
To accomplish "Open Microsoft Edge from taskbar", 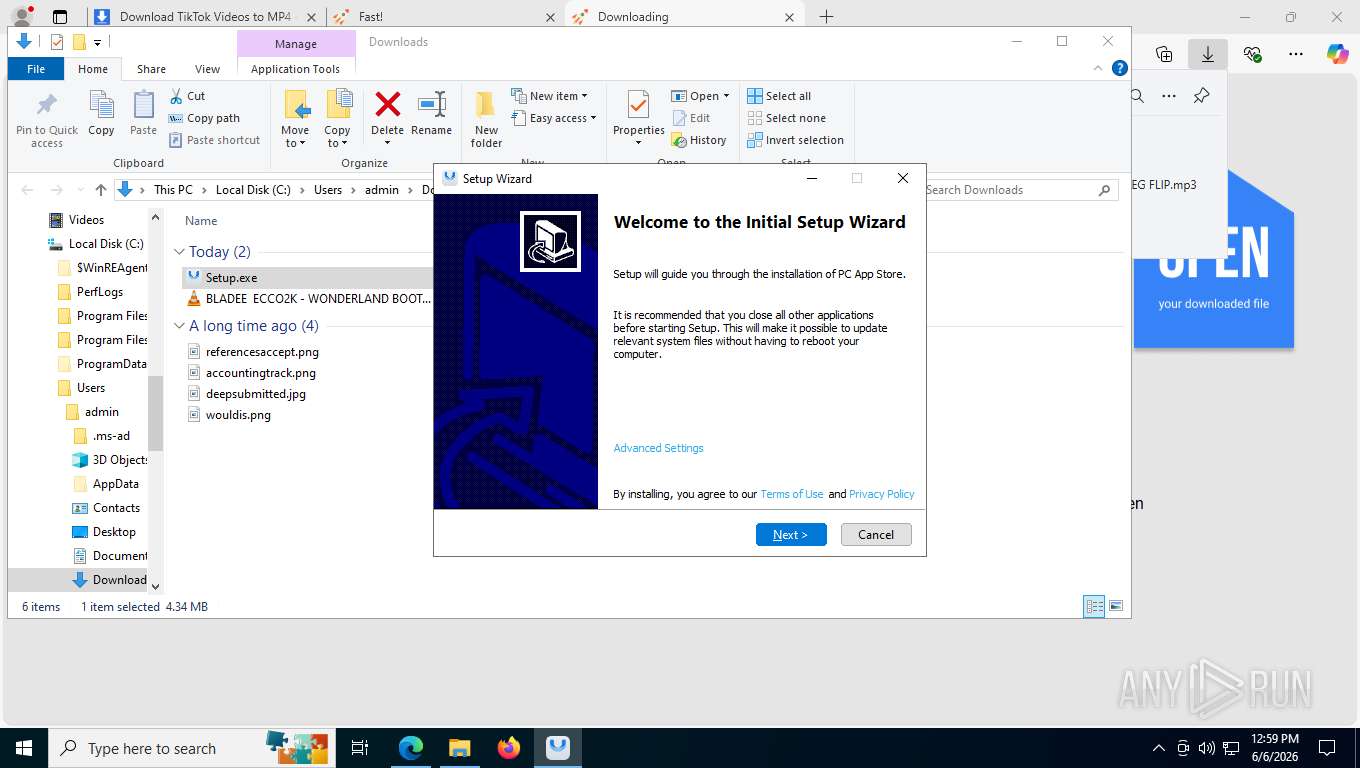I will tap(411, 747).
